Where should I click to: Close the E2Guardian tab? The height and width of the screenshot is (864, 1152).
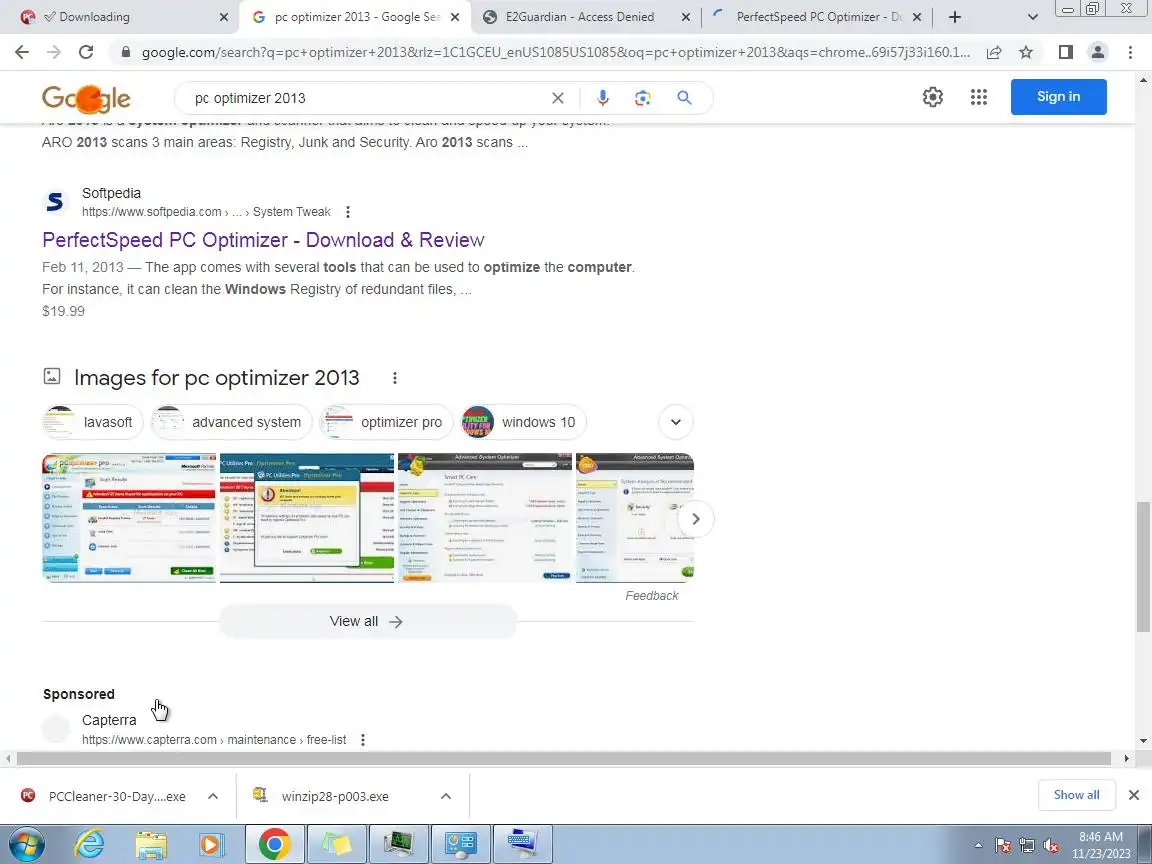click(685, 17)
